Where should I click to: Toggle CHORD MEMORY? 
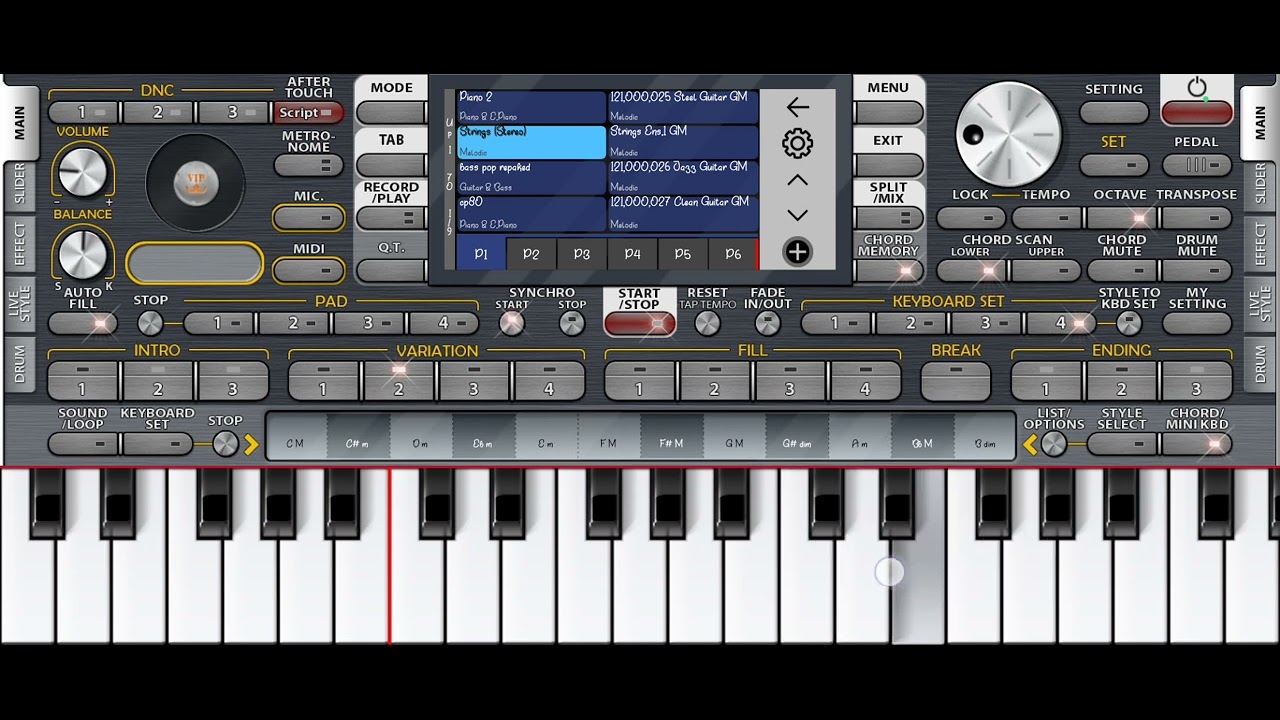coord(888,270)
